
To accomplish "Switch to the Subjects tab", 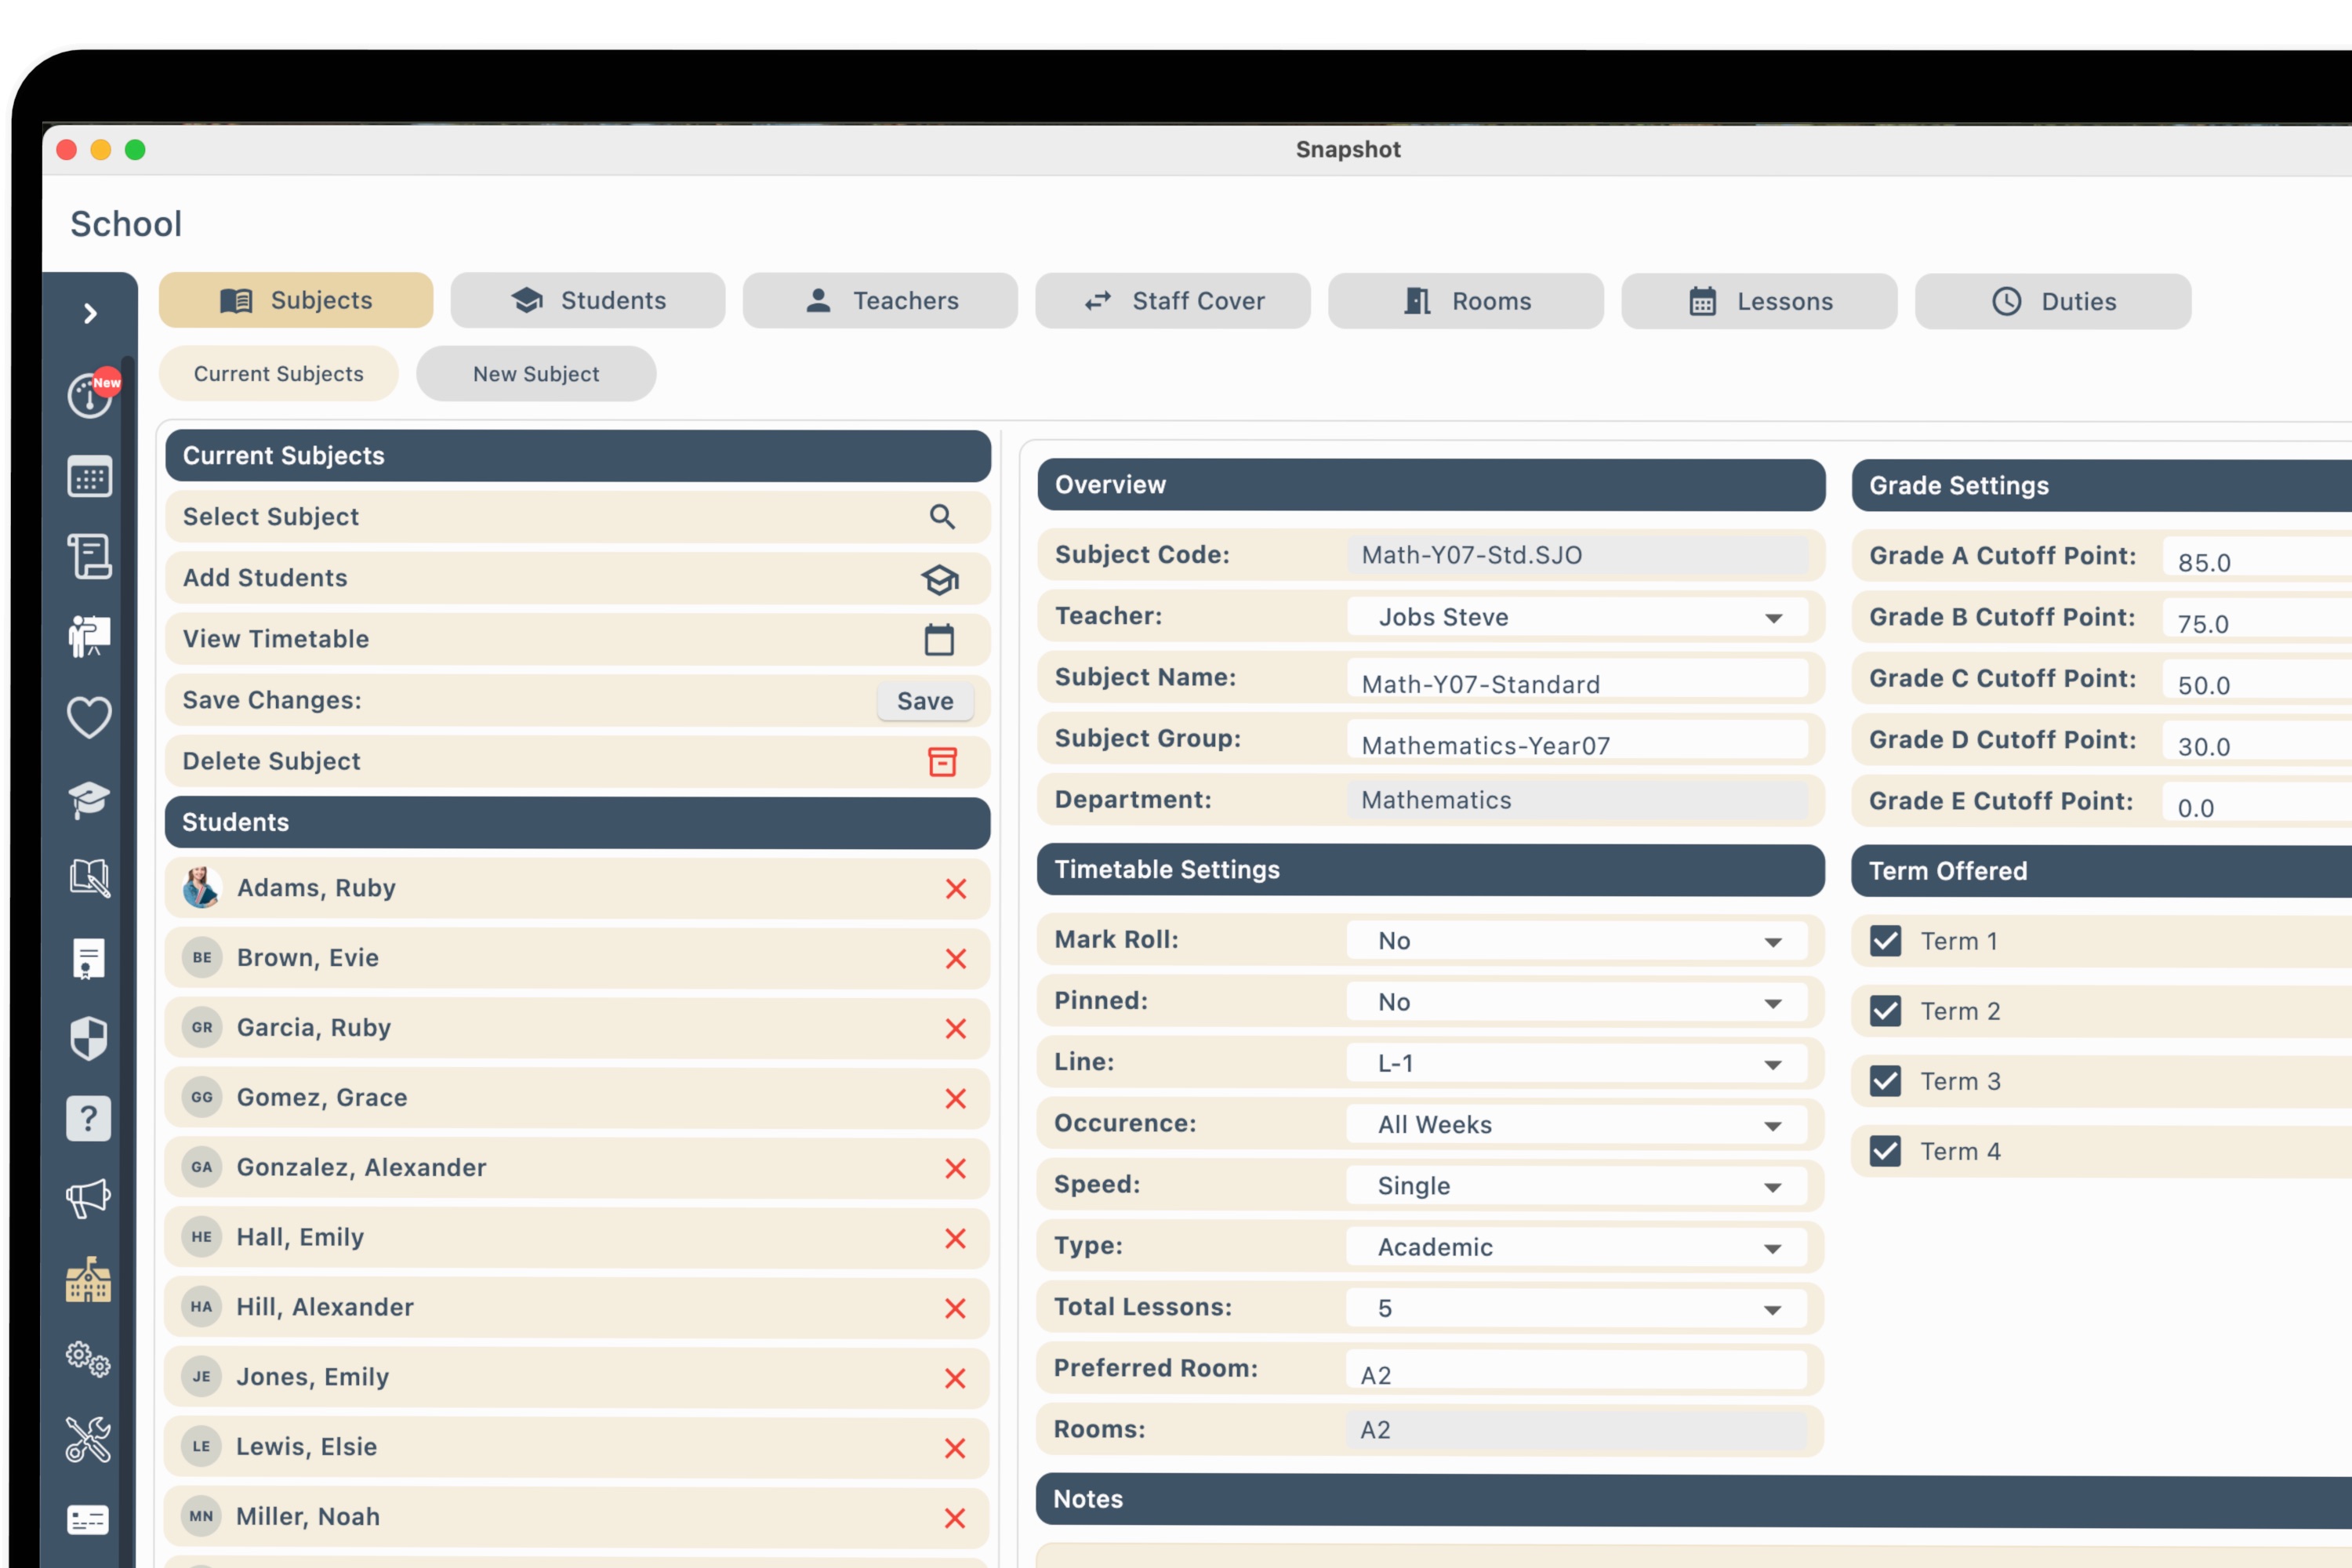I will point(296,300).
